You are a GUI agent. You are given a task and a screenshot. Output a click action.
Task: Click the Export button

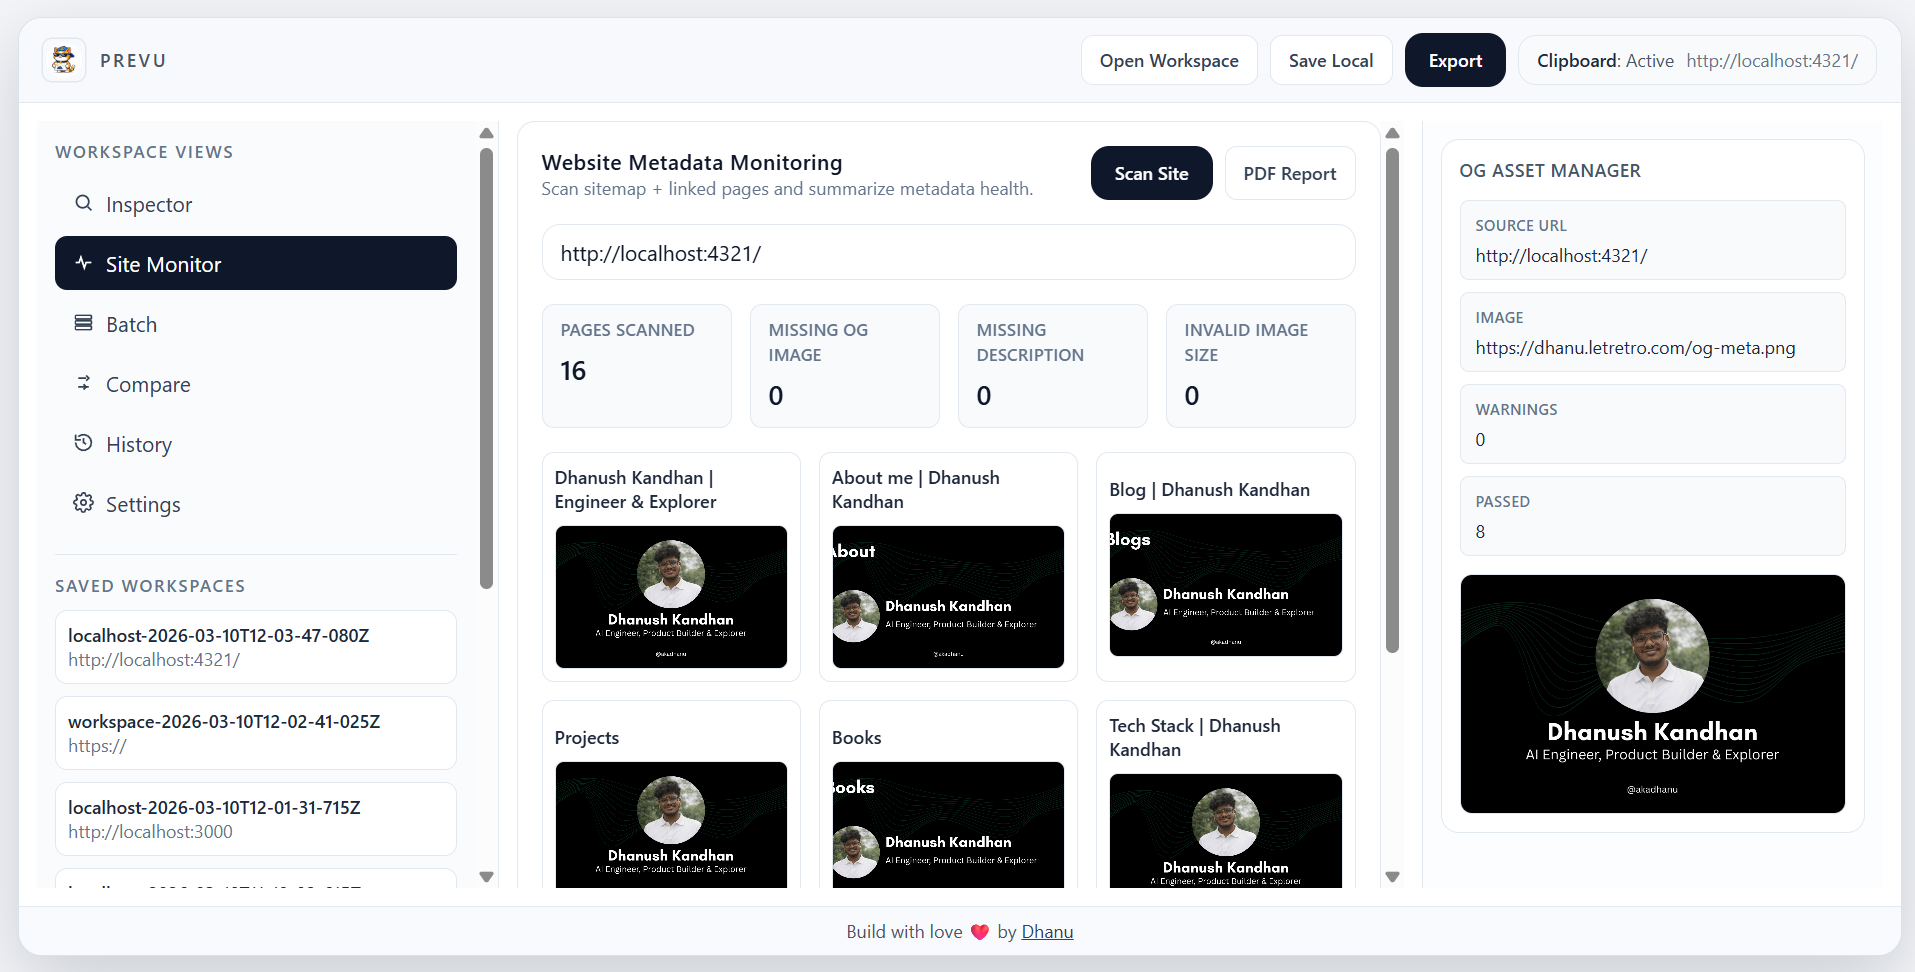pyautogui.click(x=1455, y=60)
